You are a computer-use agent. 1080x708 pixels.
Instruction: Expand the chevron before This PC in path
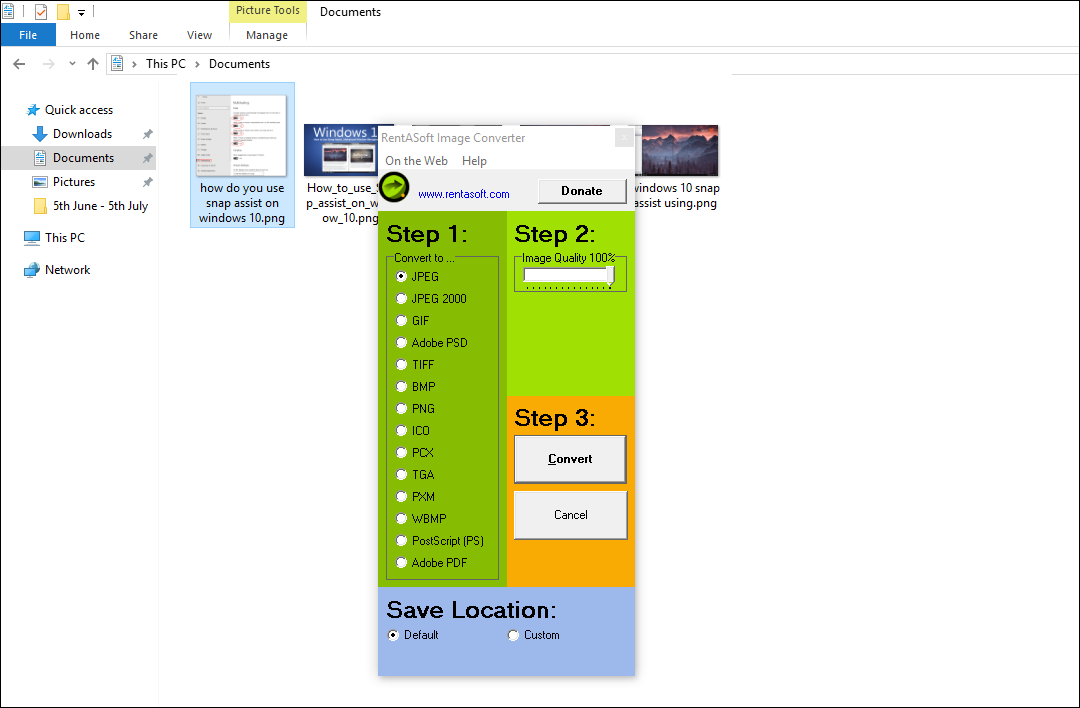click(134, 64)
